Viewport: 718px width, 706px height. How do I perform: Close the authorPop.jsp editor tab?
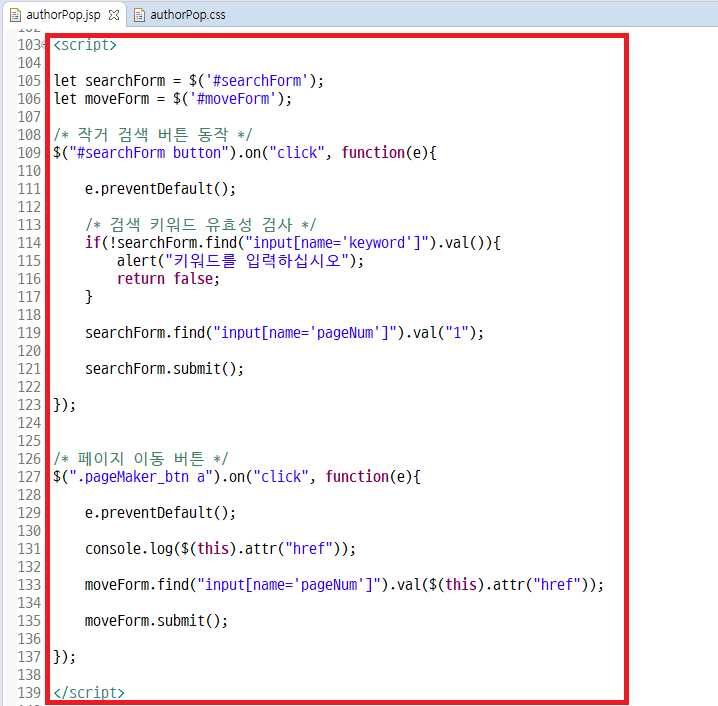(x=114, y=15)
